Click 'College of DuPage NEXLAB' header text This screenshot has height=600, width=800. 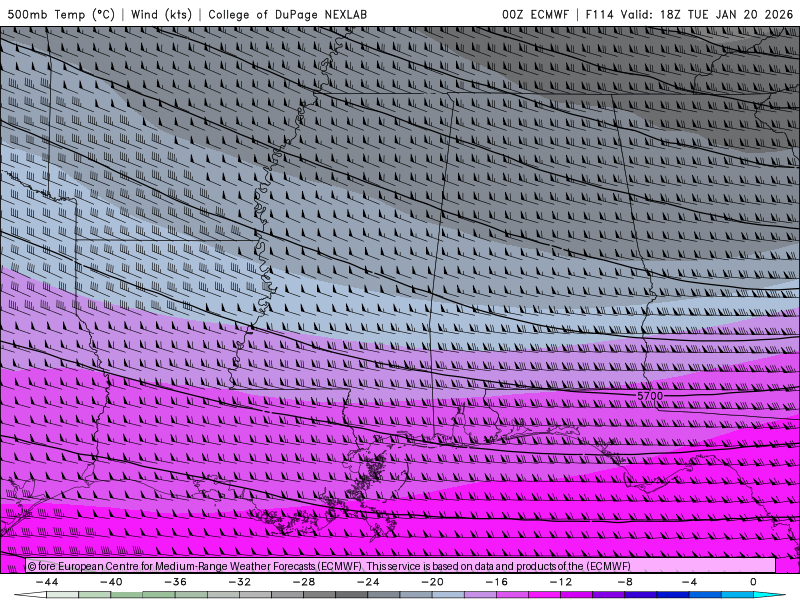(287, 14)
